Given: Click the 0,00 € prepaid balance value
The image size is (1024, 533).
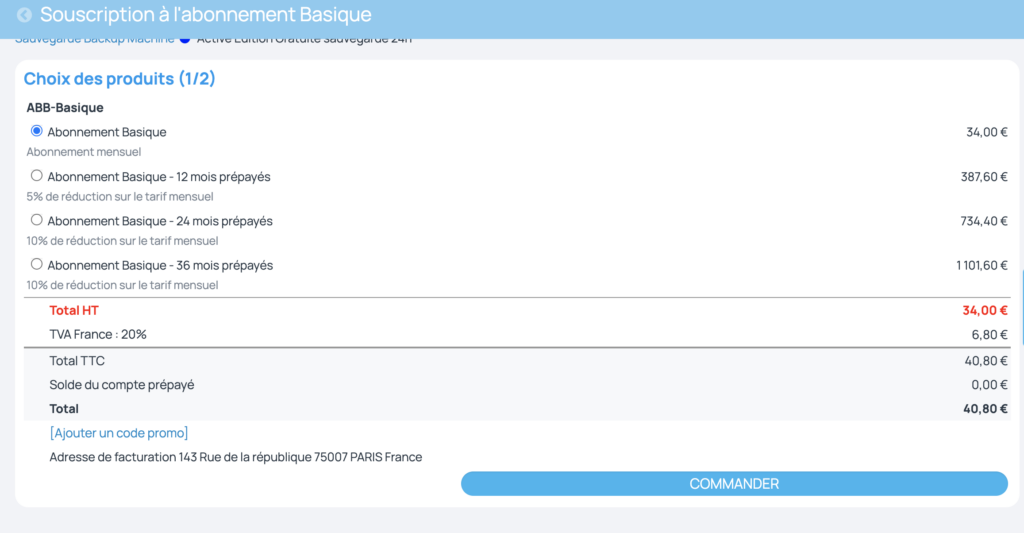Looking at the screenshot, I should click(x=989, y=385).
